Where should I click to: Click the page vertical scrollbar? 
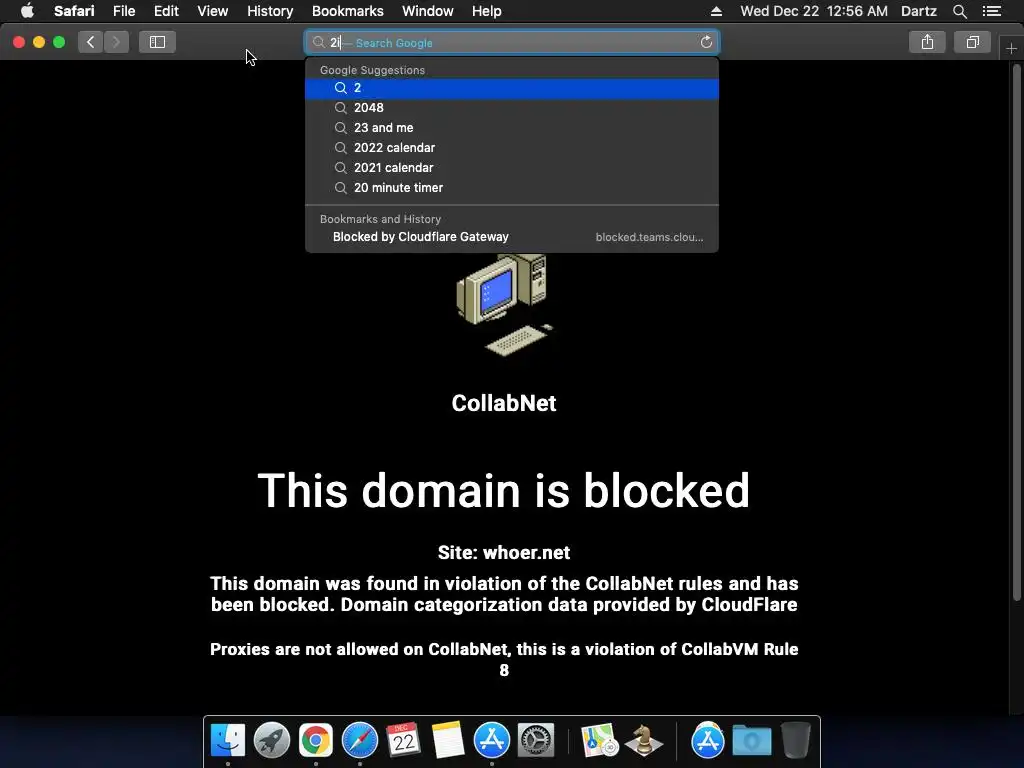pyautogui.click(x=1016, y=333)
